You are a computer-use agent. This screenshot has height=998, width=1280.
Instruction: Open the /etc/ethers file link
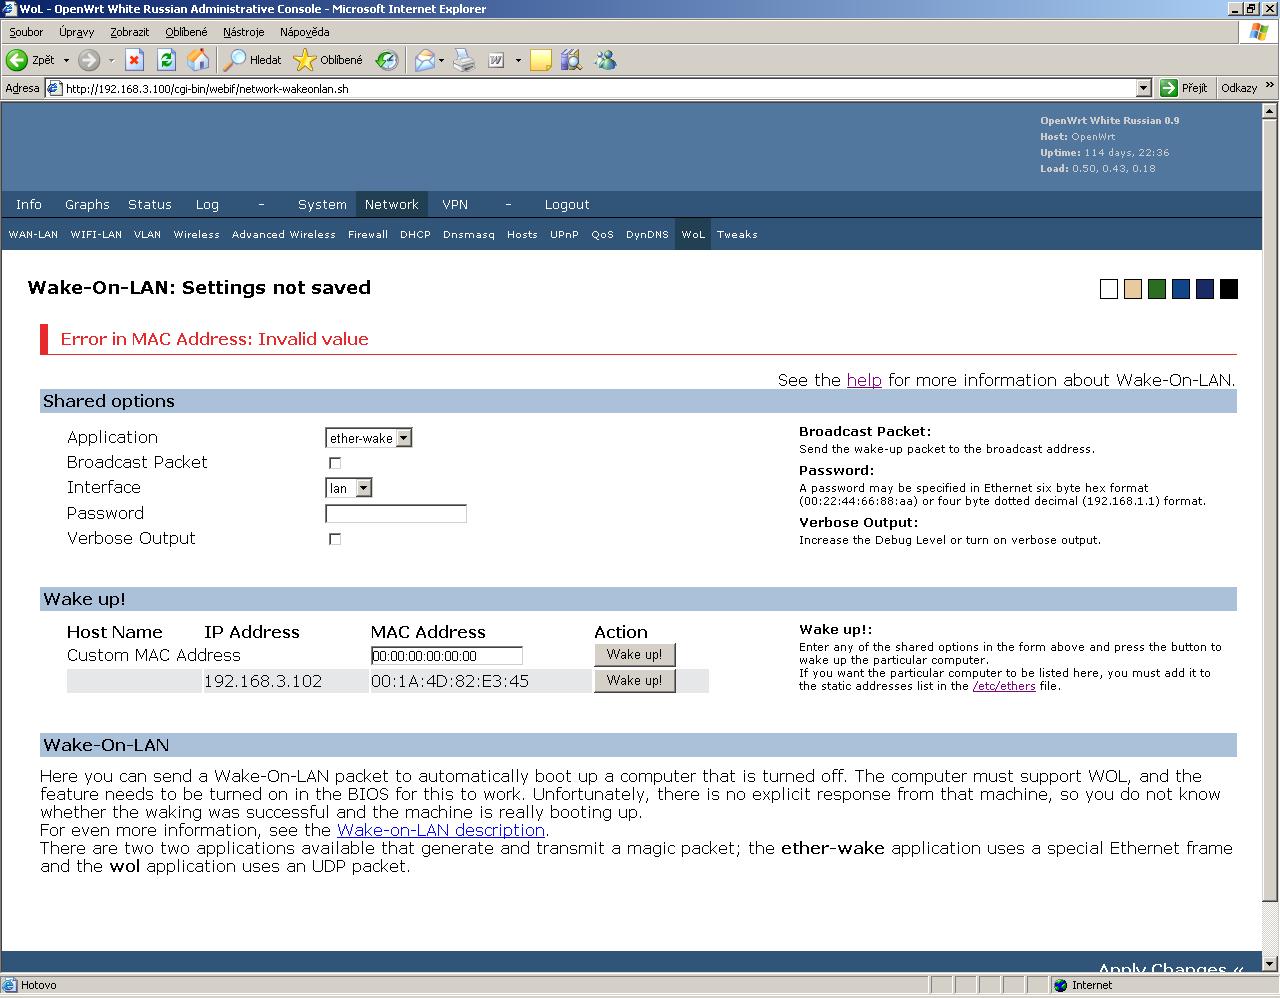pos(1004,686)
